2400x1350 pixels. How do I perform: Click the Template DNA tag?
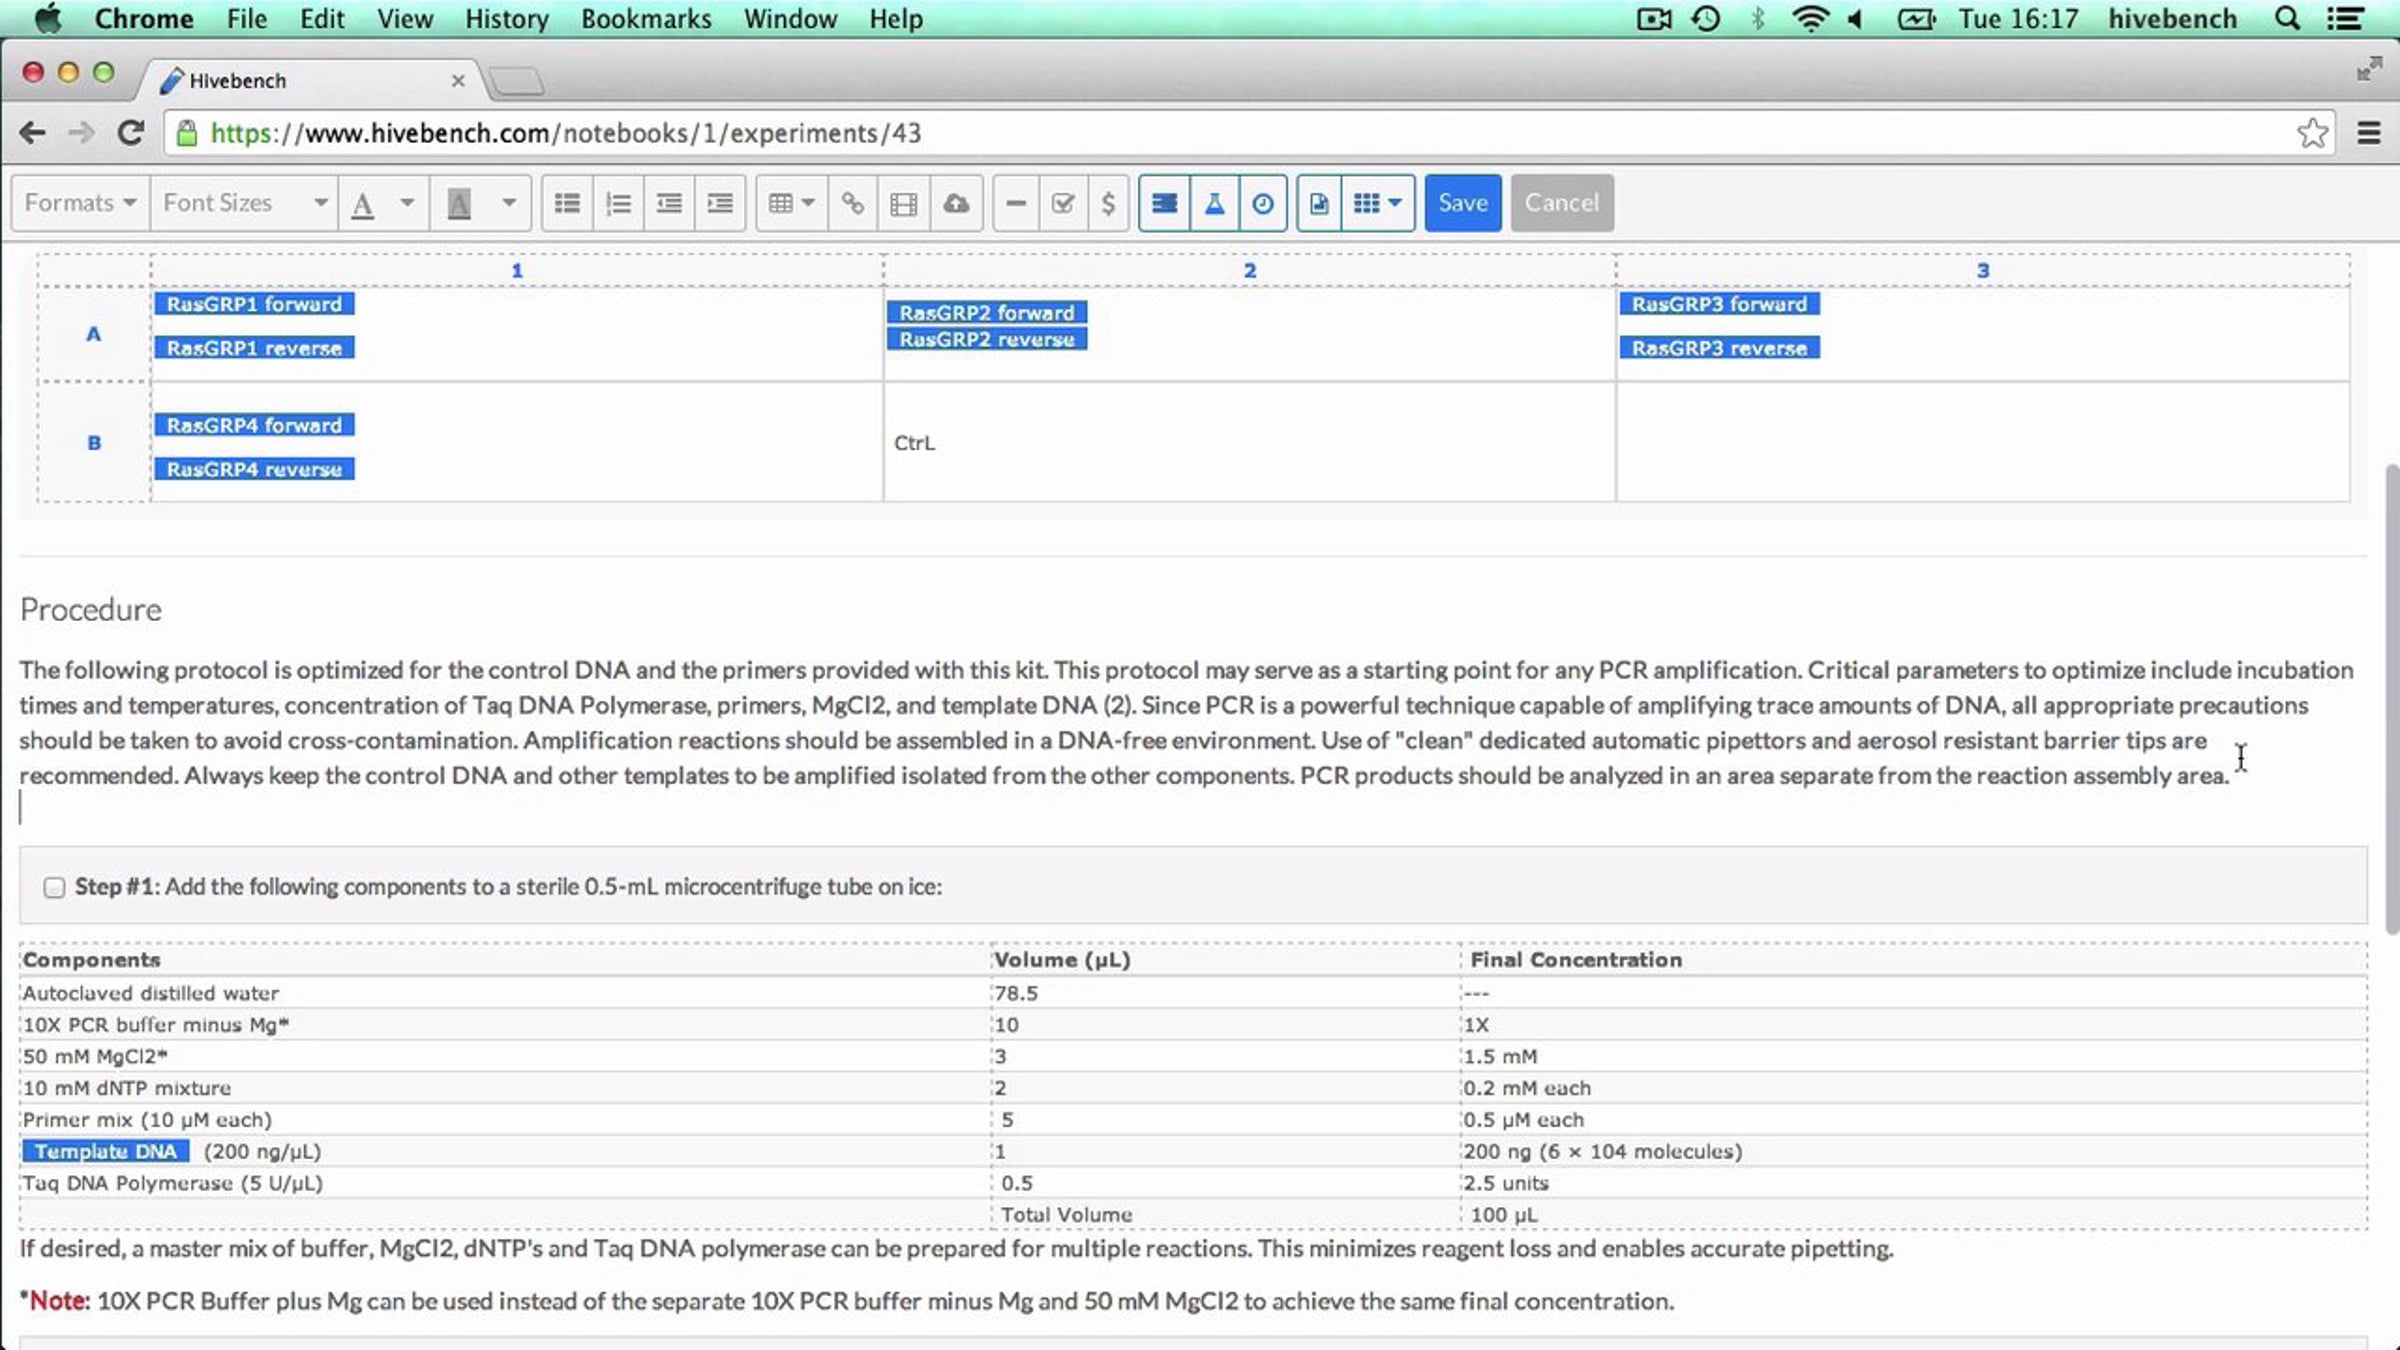(x=106, y=1152)
